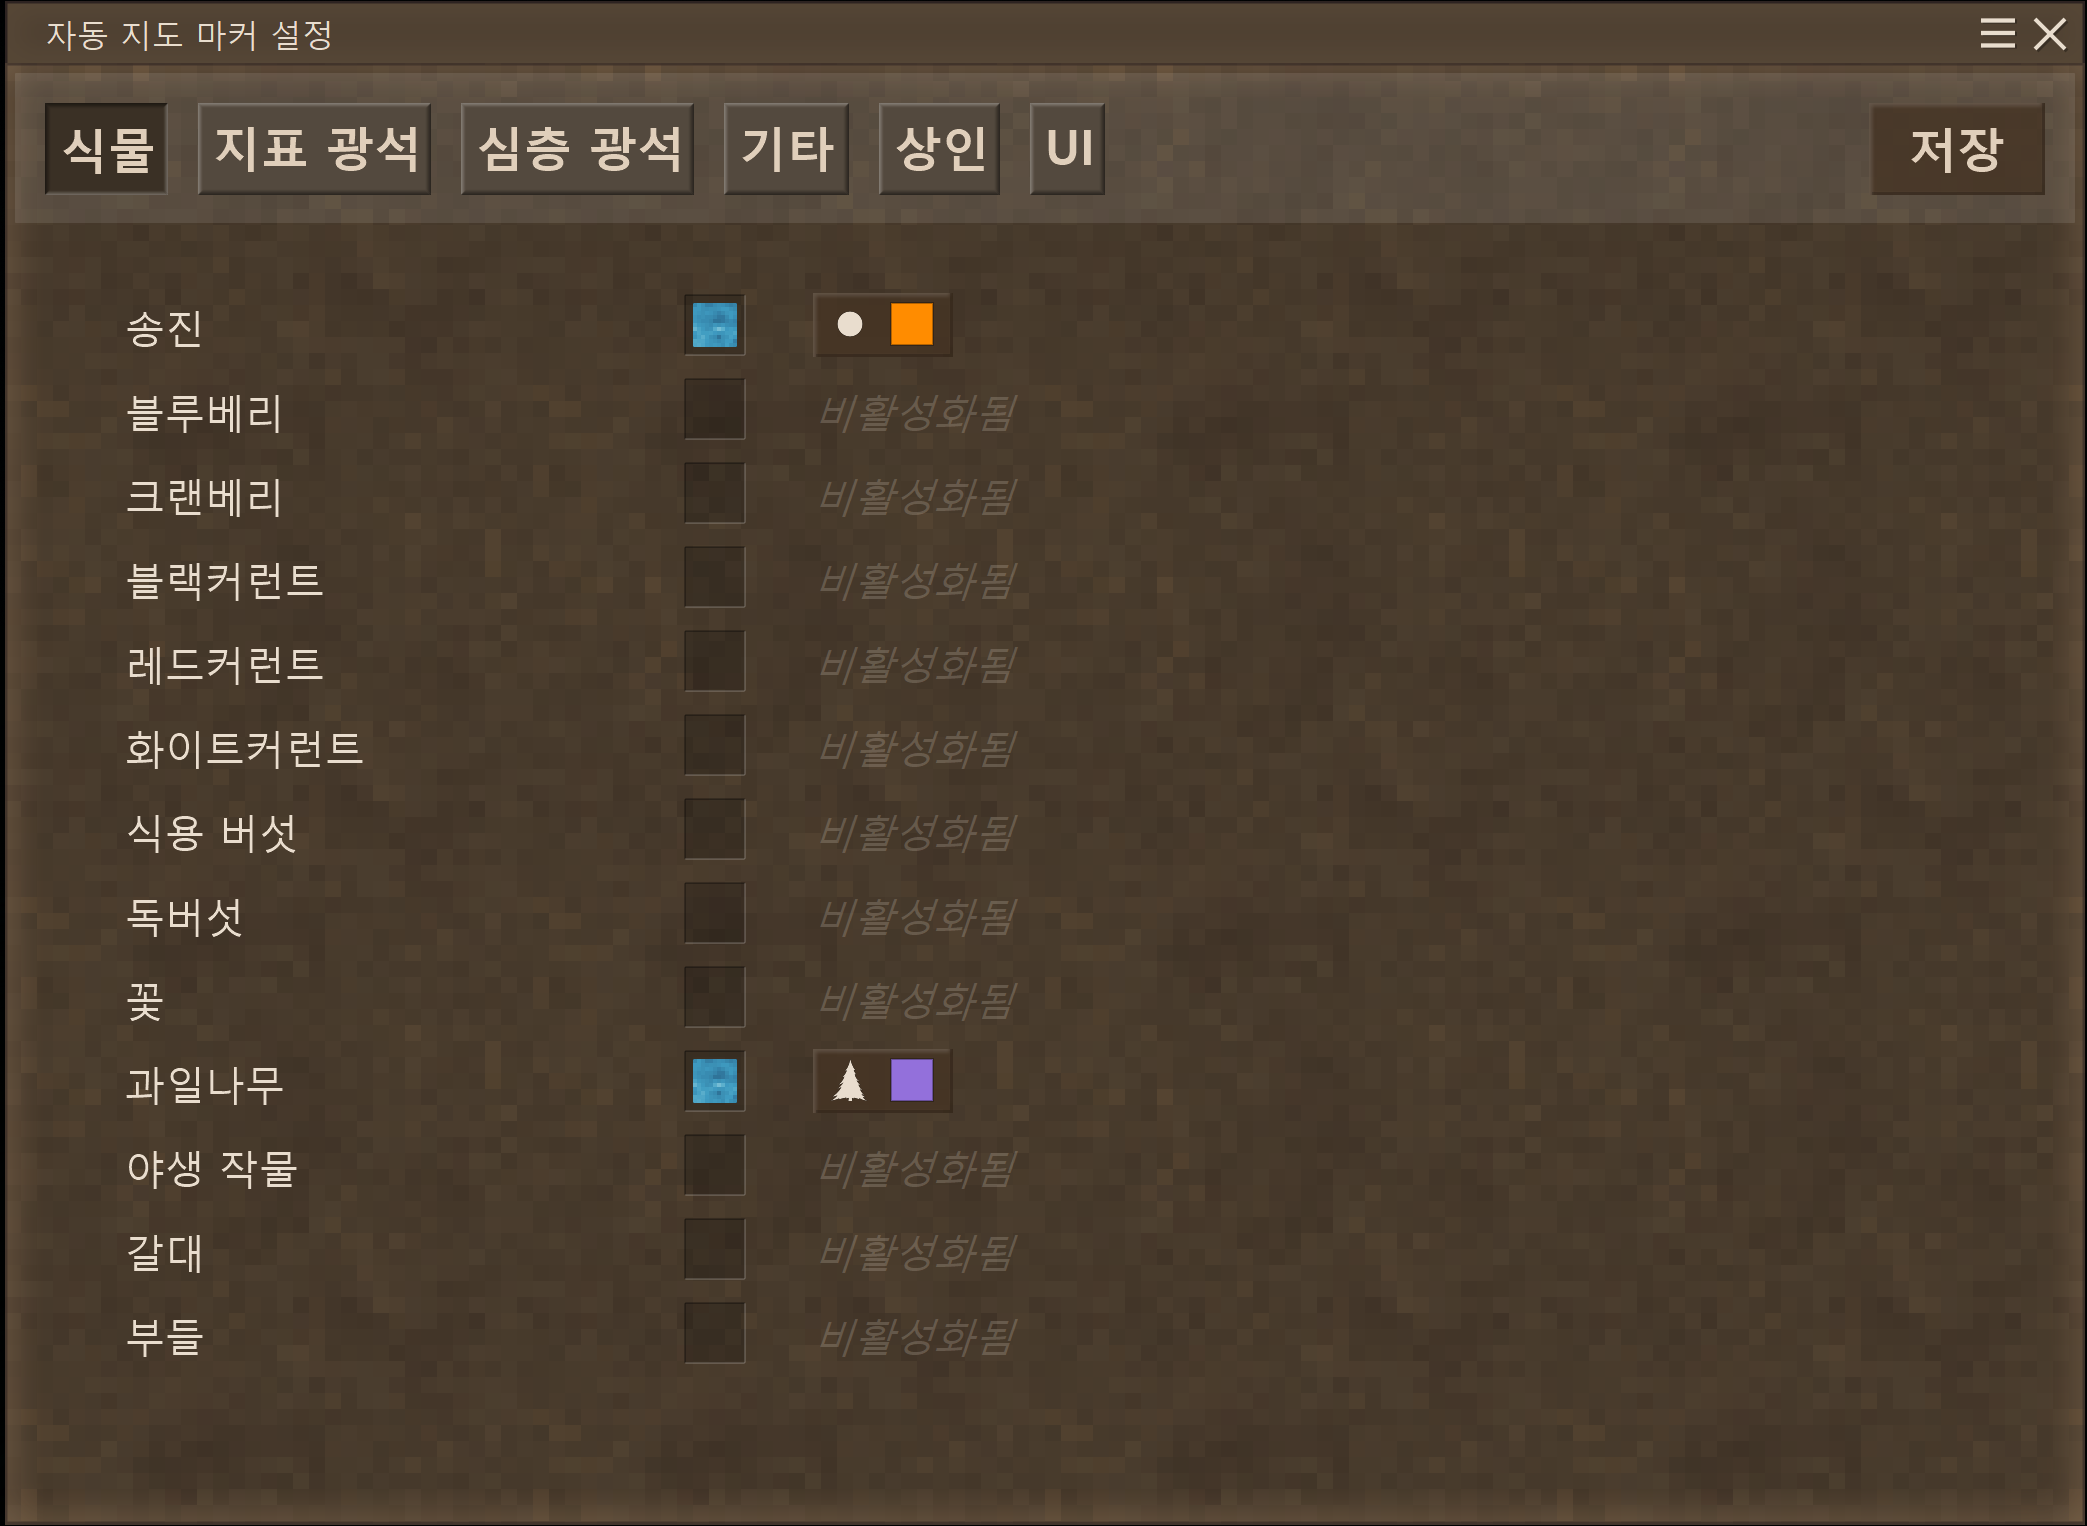Disable the 송진 marker toggle
Image resolution: width=2087 pixels, height=1526 pixels.
tap(715, 325)
